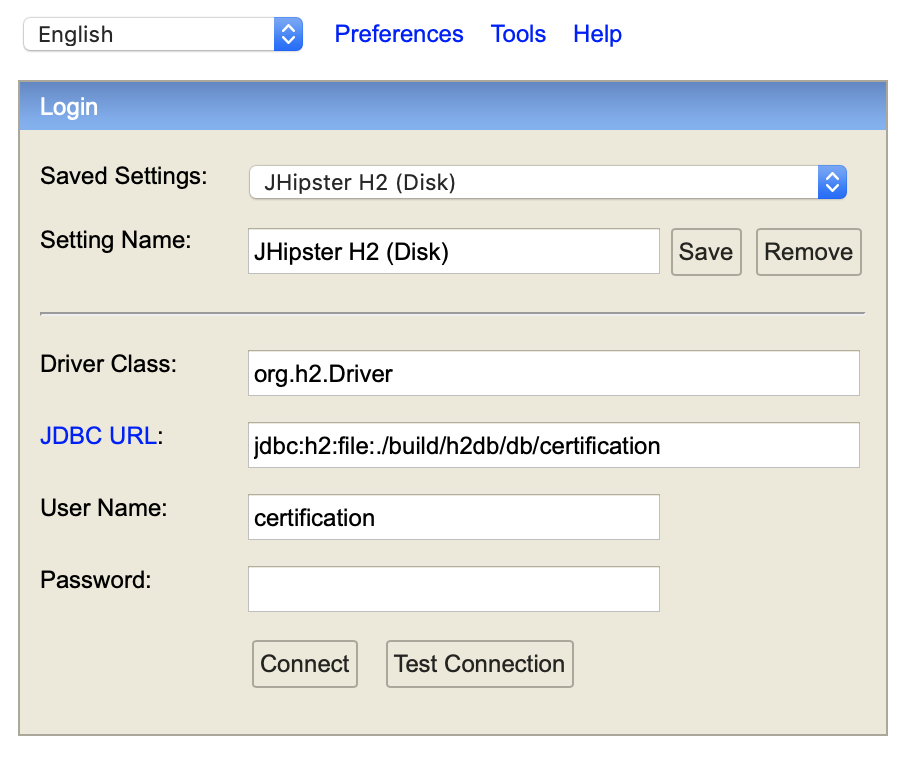This screenshot has width=906, height=760.
Task: Click the Test Connection button
Action: click(x=480, y=664)
